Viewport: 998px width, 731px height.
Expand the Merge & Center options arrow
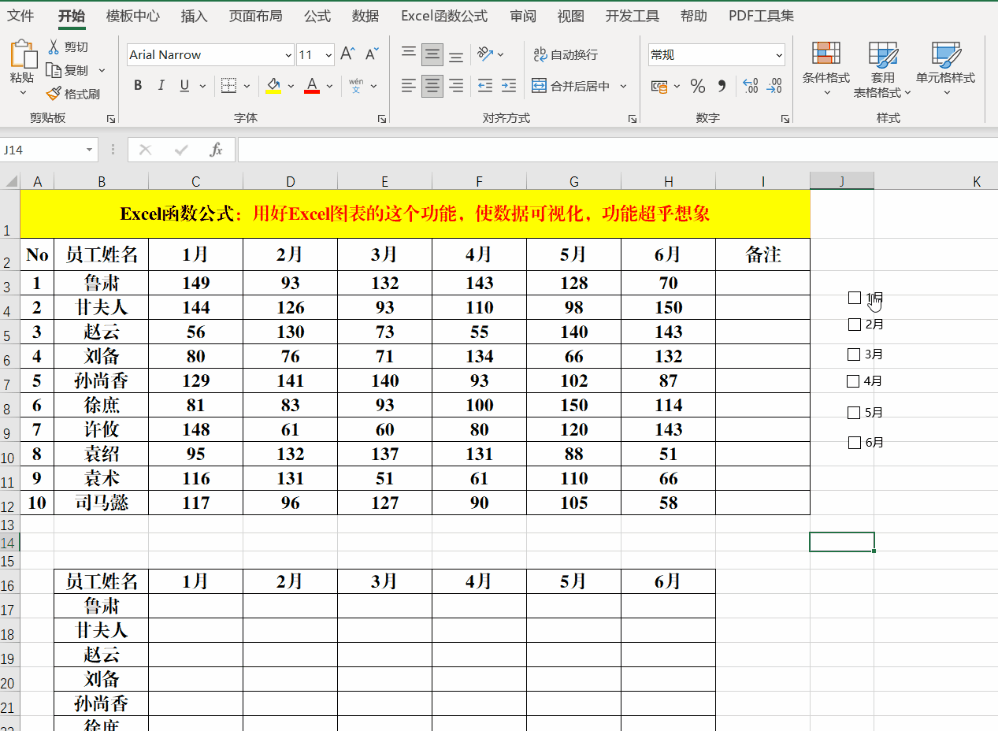click(623, 85)
